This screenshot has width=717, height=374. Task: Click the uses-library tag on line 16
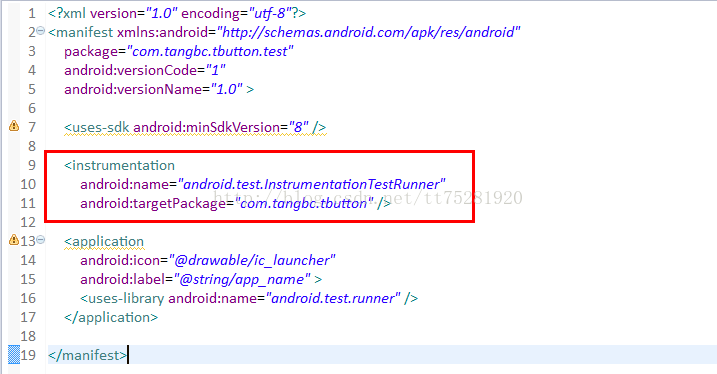click(x=122, y=299)
